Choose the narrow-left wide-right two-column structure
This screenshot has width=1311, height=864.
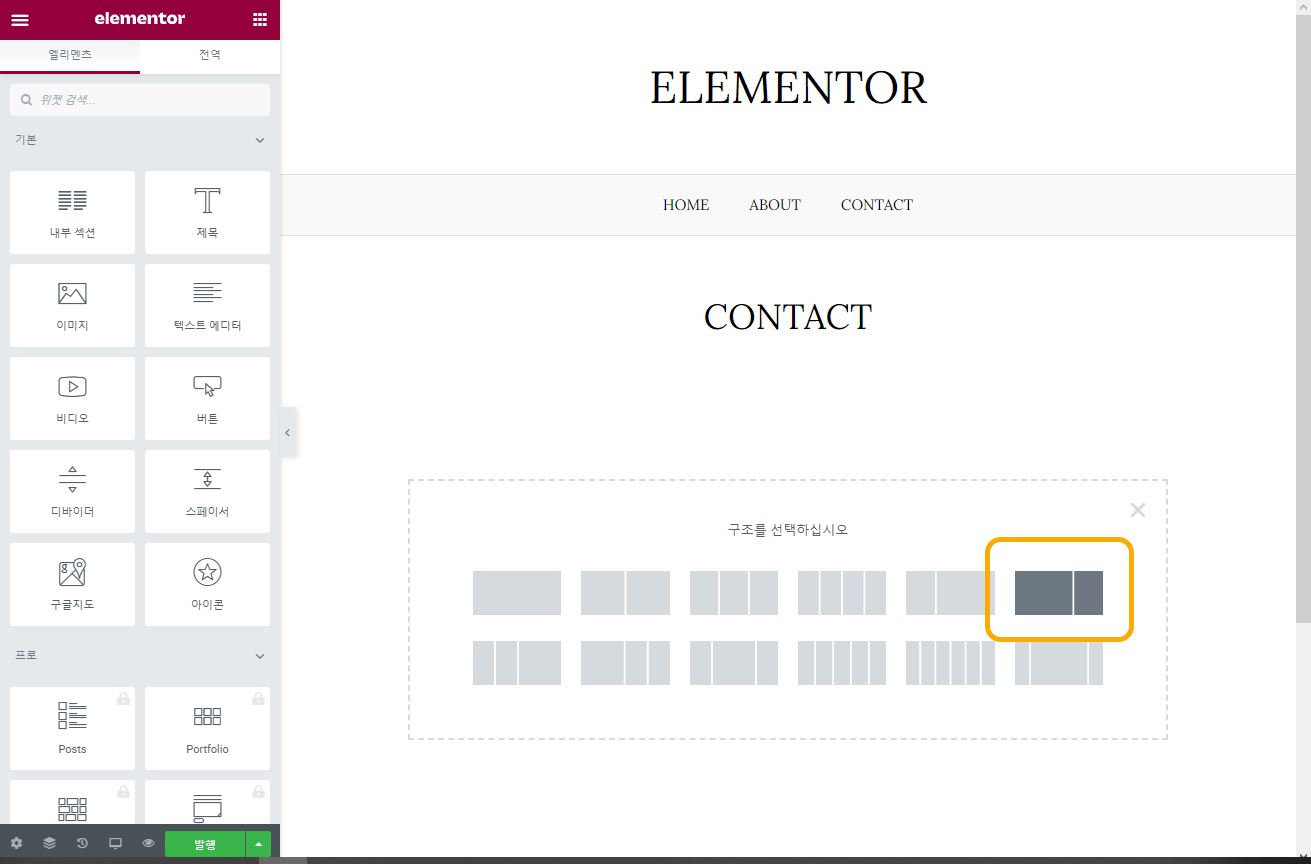click(x=950, y=593)
